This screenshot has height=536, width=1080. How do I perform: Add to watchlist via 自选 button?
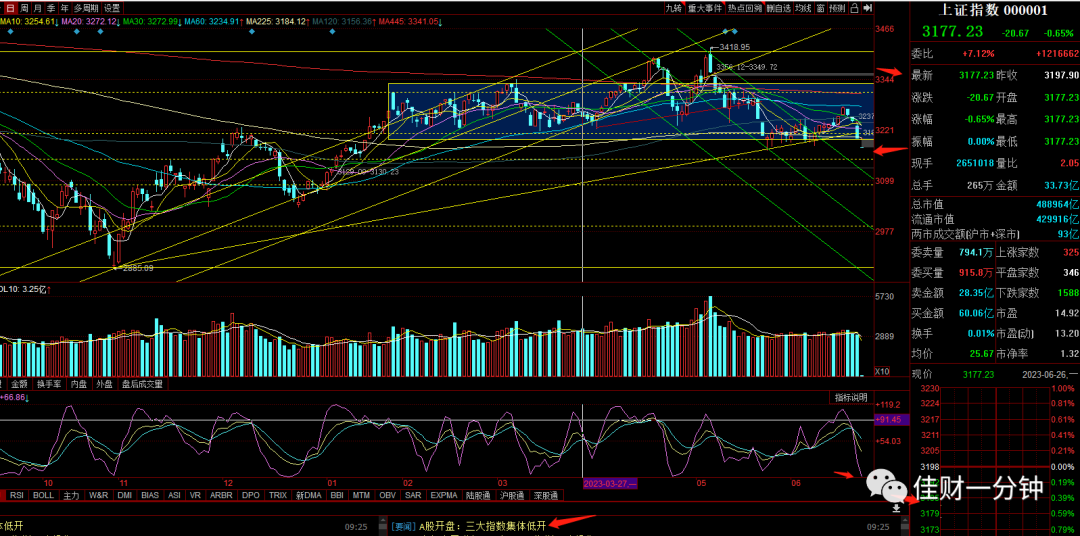(779, 8)
